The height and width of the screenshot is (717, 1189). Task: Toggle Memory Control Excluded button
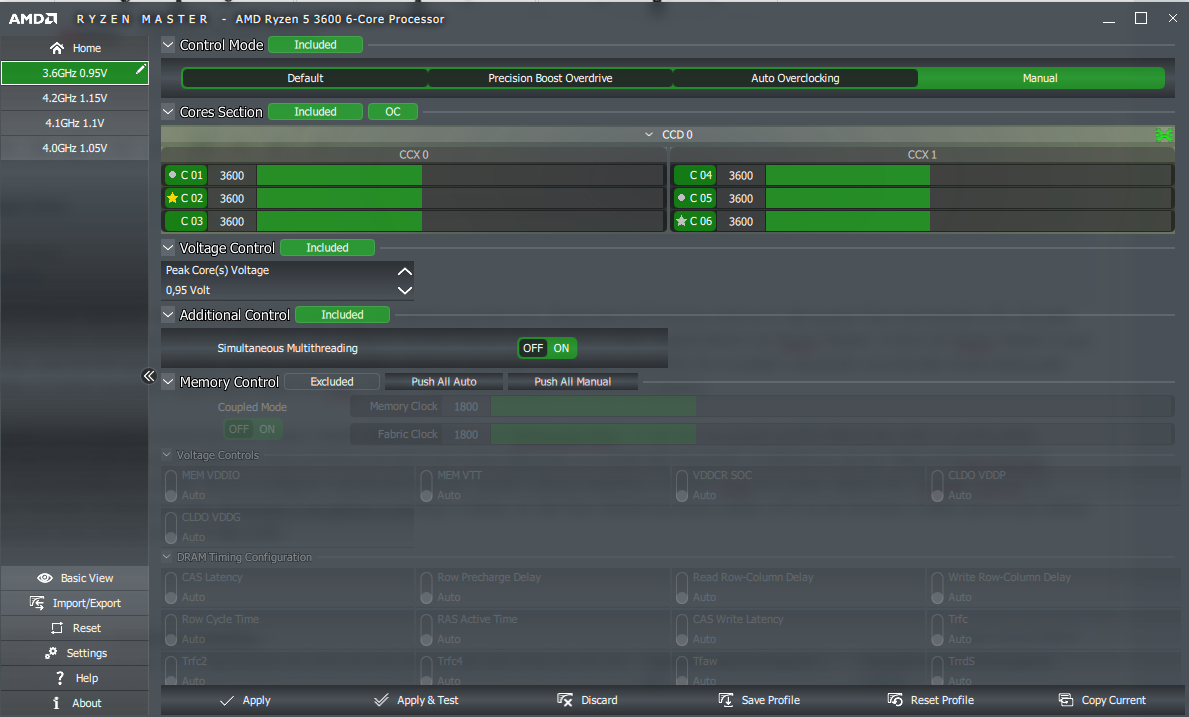332,382
